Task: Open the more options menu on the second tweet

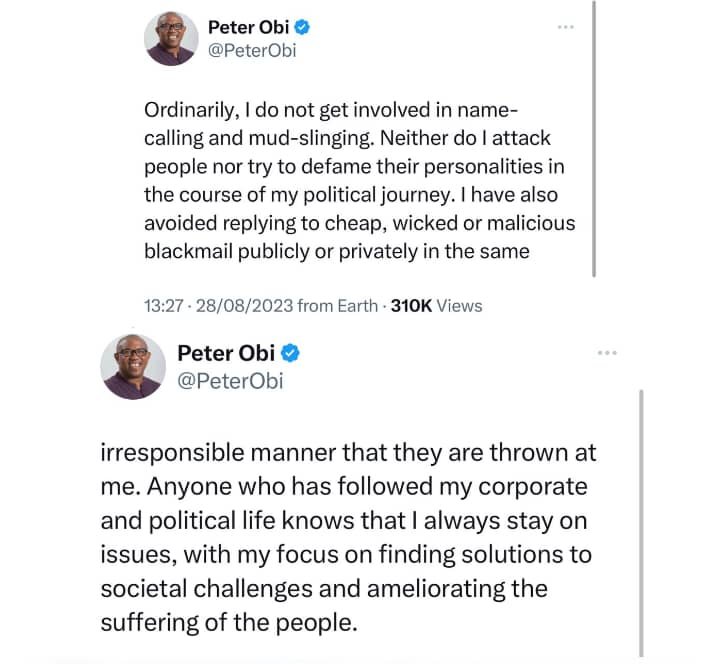Action: (608, 353)
